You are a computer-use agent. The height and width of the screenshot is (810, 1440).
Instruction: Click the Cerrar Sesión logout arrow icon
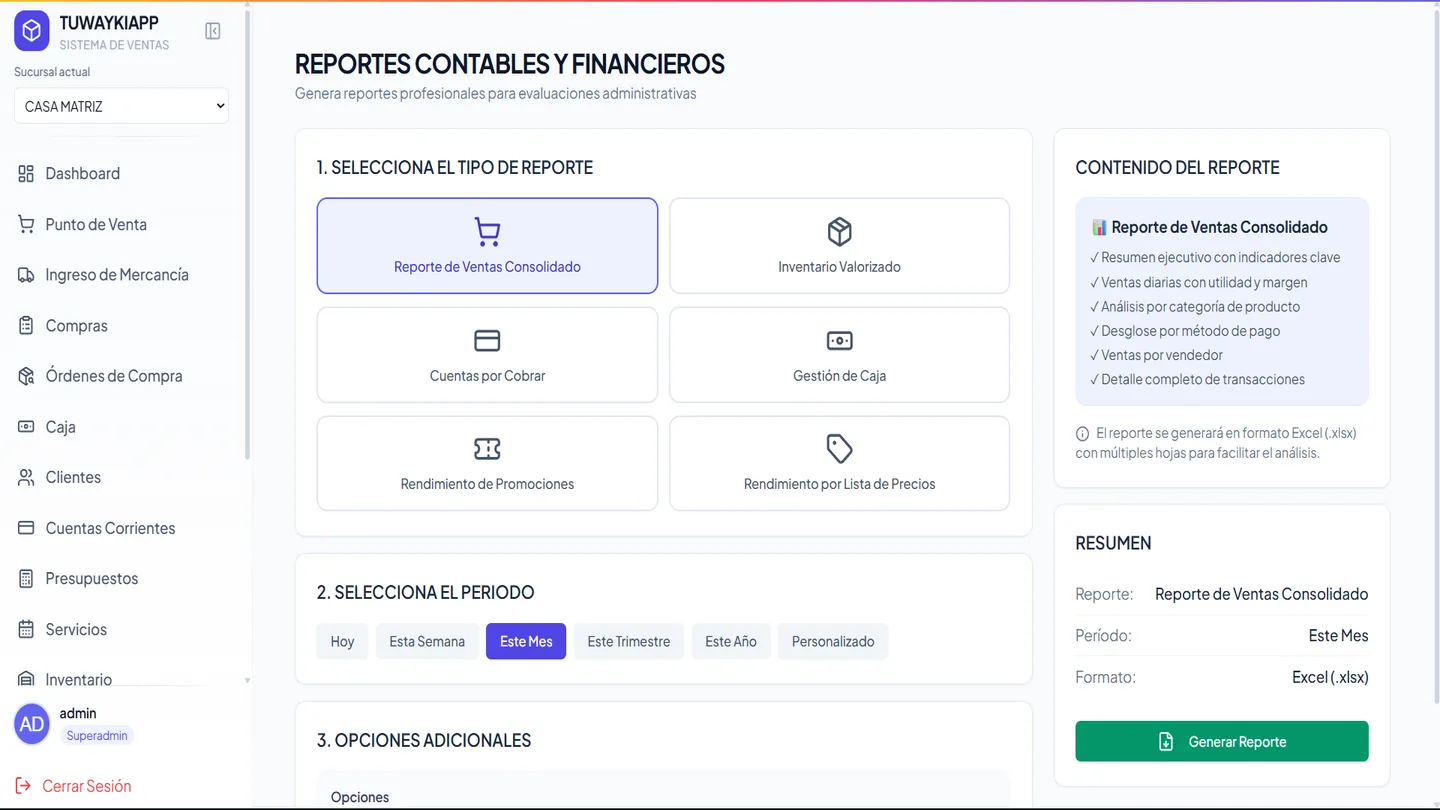coord(23,786)
